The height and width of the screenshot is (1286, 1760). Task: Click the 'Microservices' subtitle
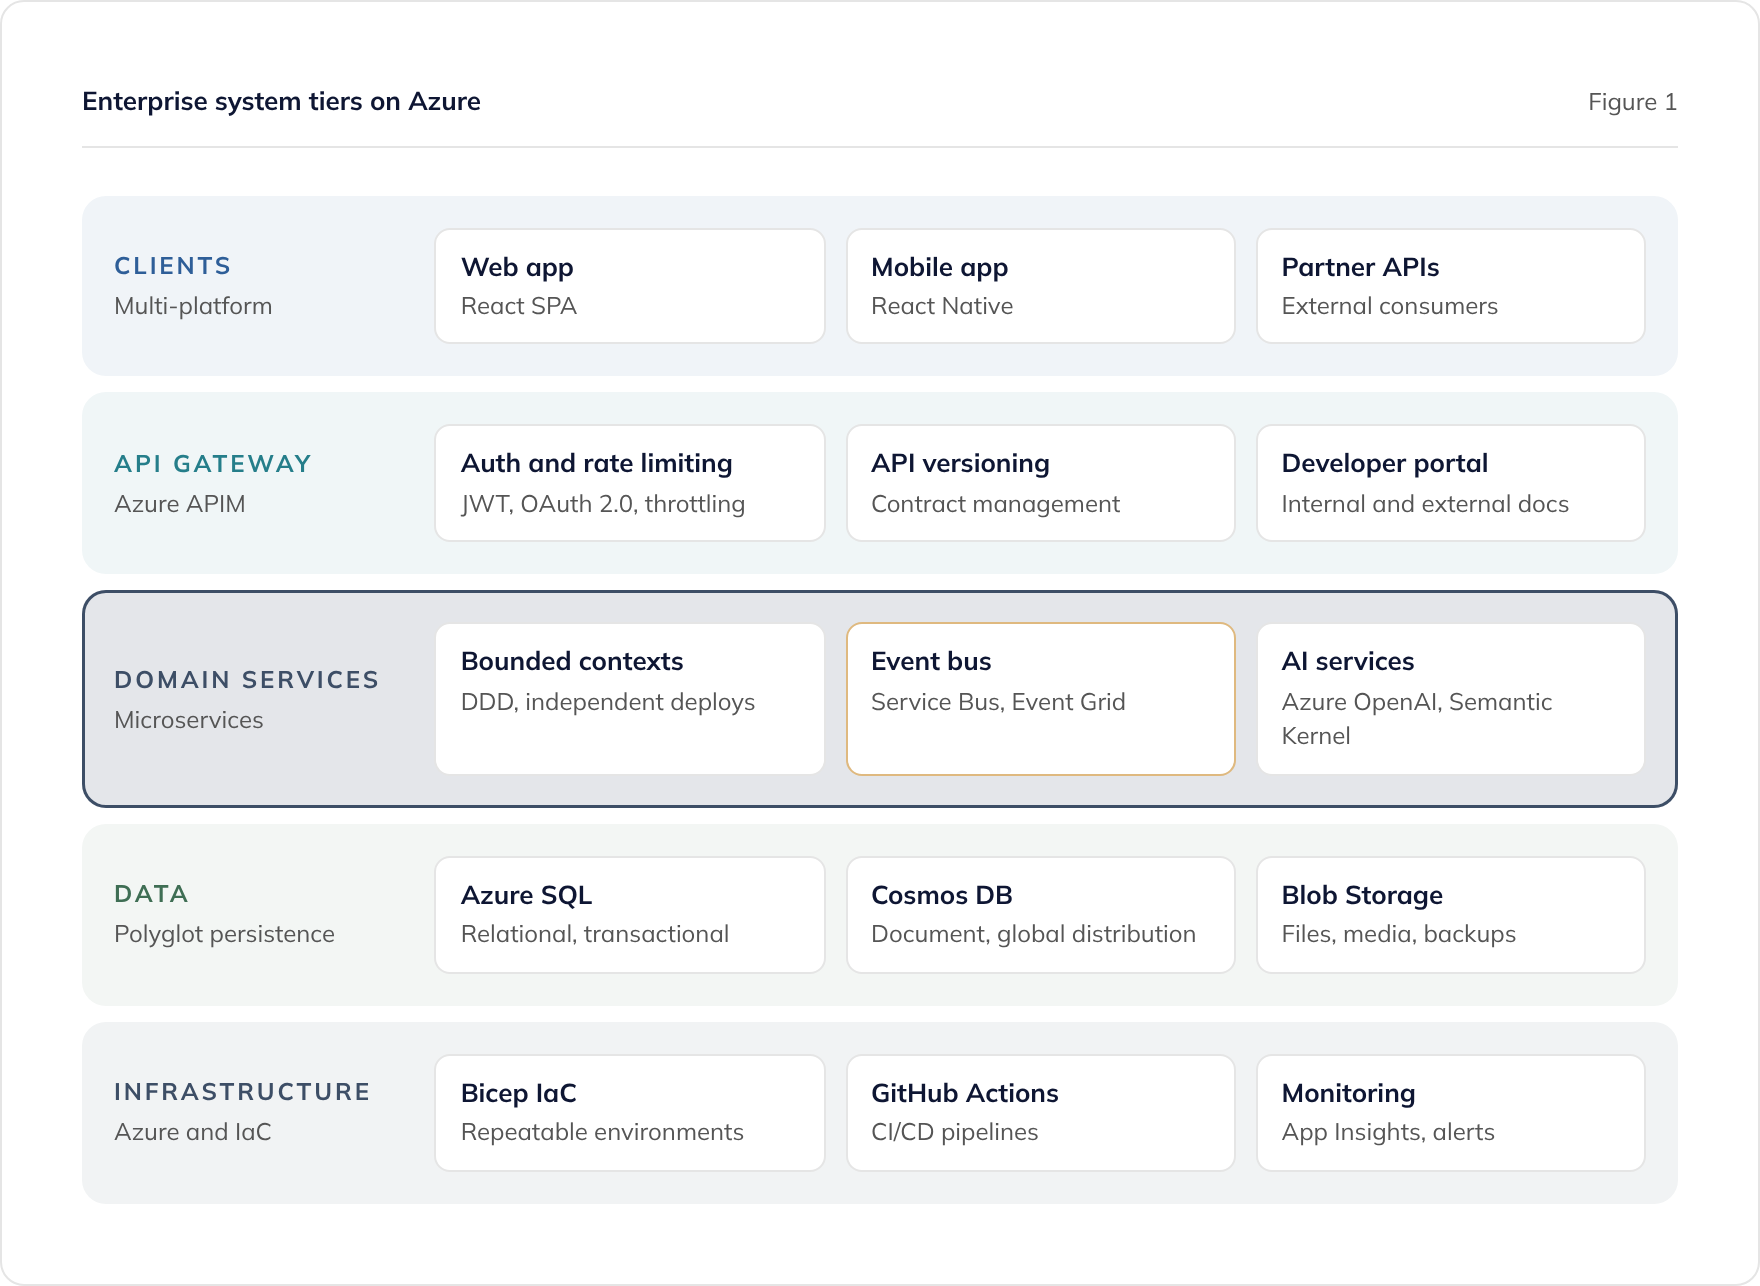189,720
